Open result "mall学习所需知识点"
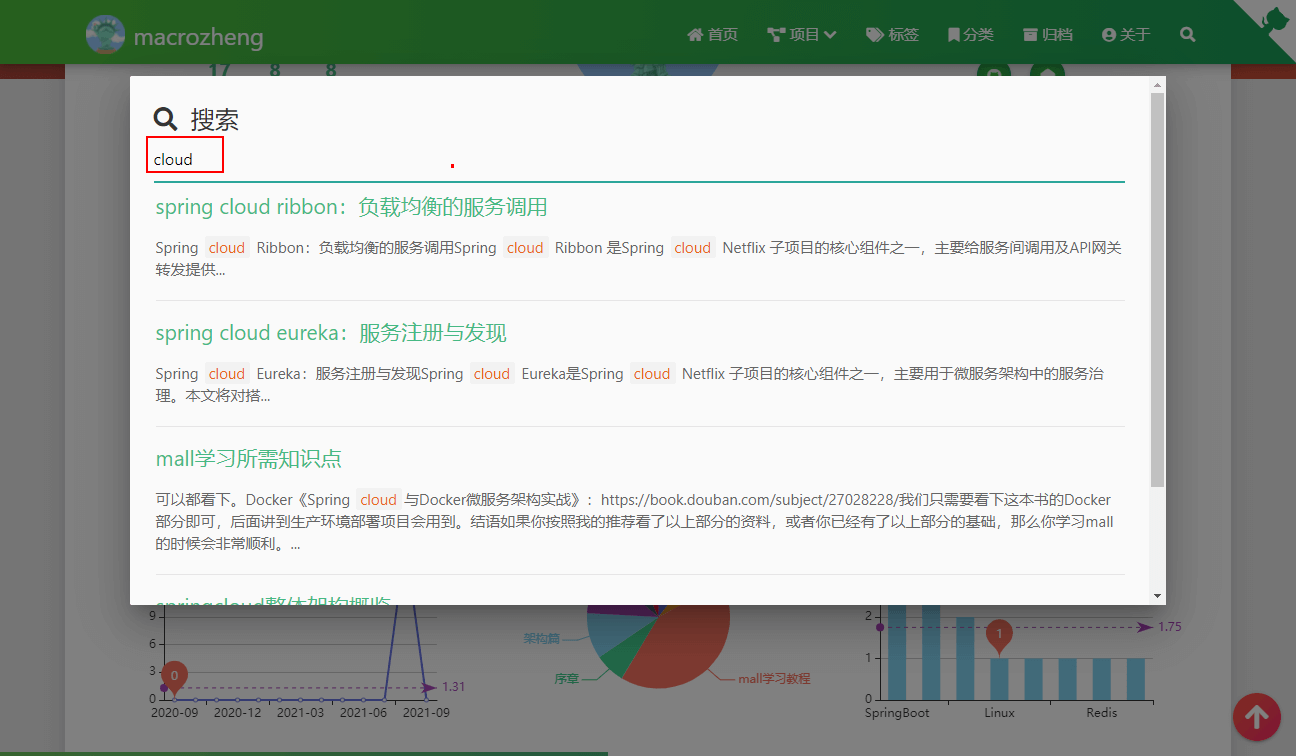 pos(249,459)
